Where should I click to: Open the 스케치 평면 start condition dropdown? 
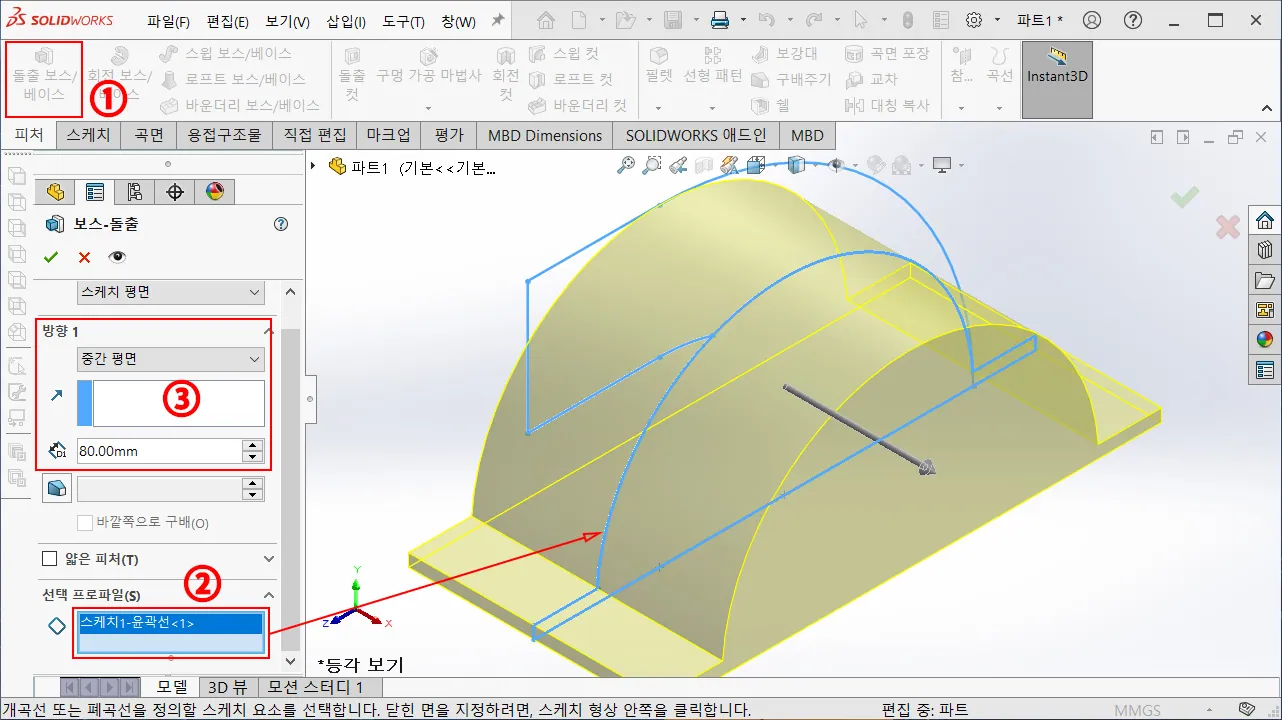tap(171, 292)
